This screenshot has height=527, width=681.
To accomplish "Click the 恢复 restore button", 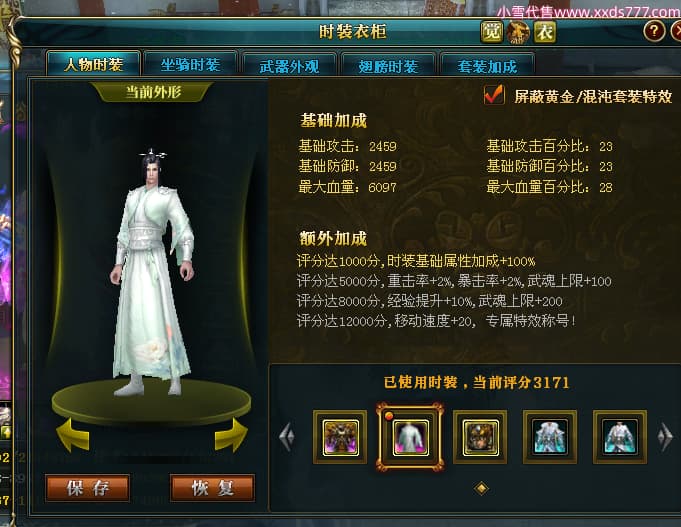I will (x=212, y=488).
